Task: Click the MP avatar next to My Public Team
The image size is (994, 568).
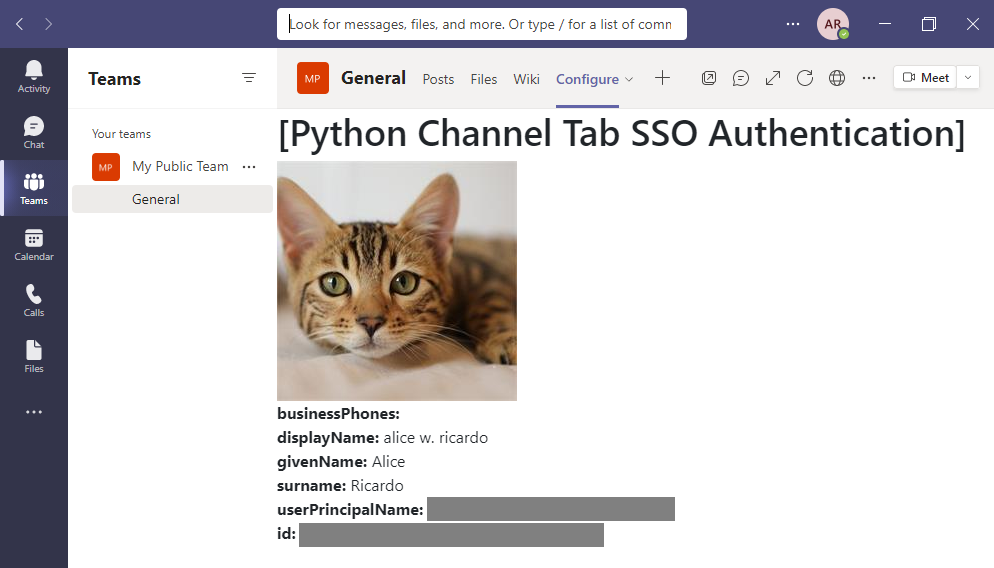Action: coord(106,167)
